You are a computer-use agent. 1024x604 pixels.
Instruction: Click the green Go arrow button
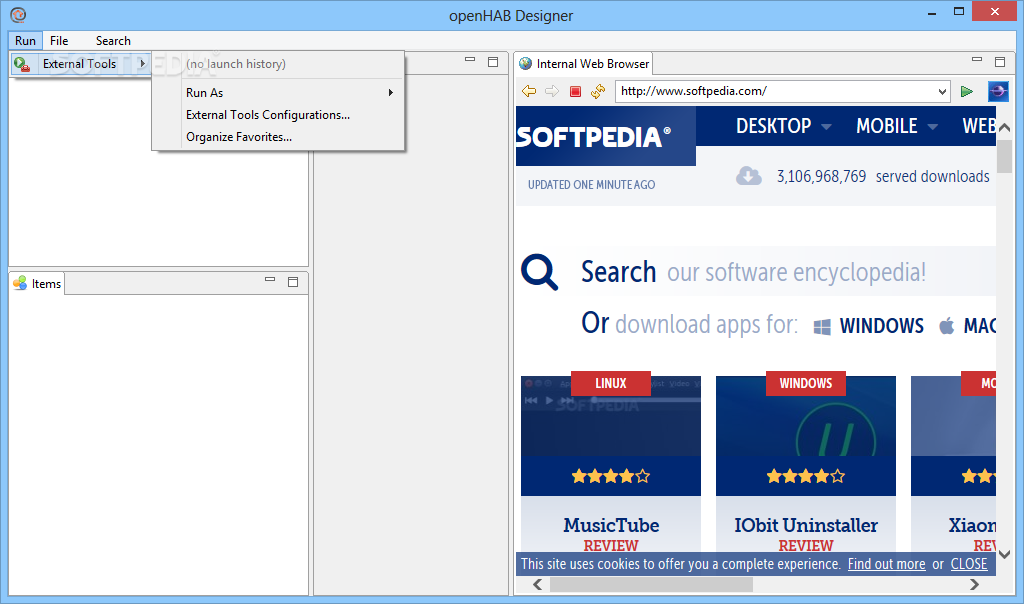click(967, 91)
